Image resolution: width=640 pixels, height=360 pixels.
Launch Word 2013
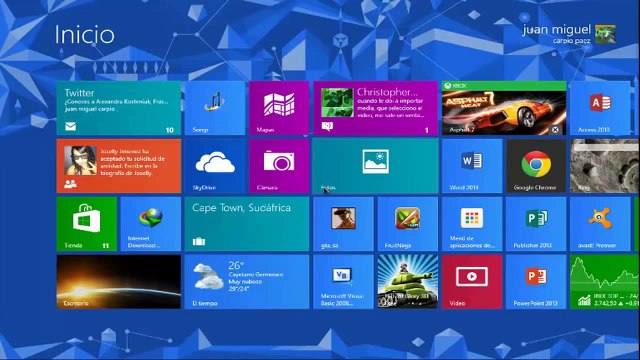pyautogui.click(x=472, y=166)
